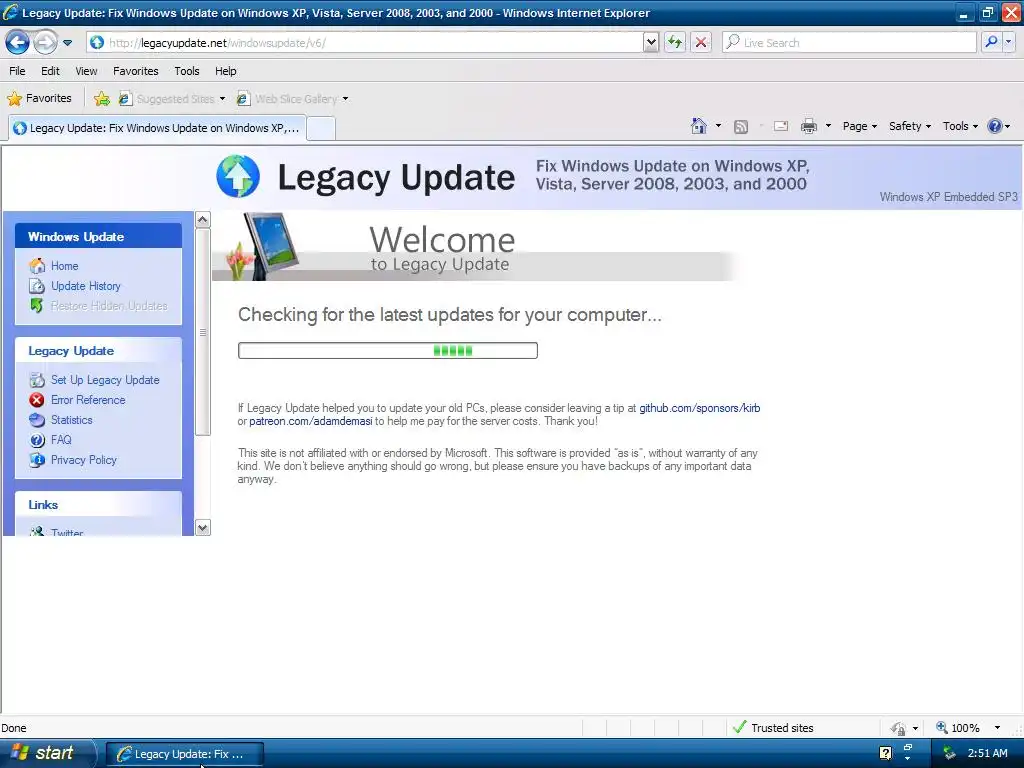
Task: Open the Edit menu
Action: (50, 71)
